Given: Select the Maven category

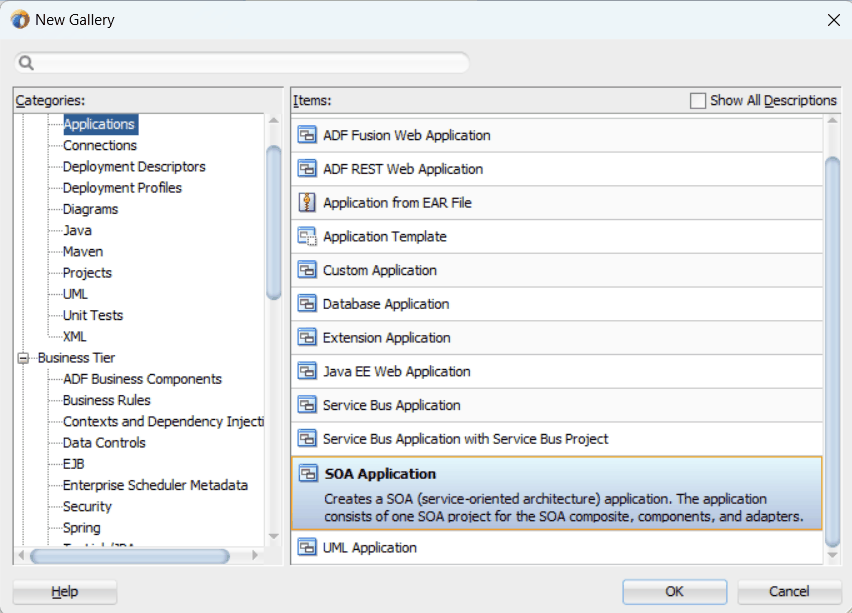Looking at the screenshot, I should (x=83, y=252).
